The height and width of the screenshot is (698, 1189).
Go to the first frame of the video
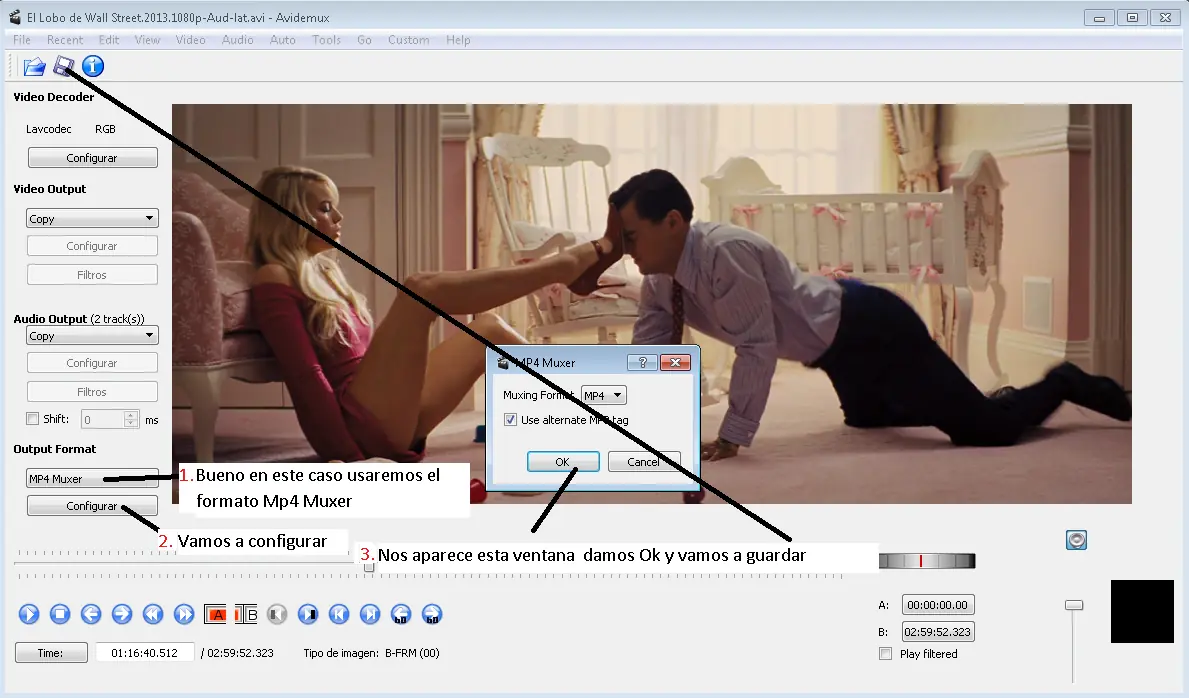click(x=339, y=614)
